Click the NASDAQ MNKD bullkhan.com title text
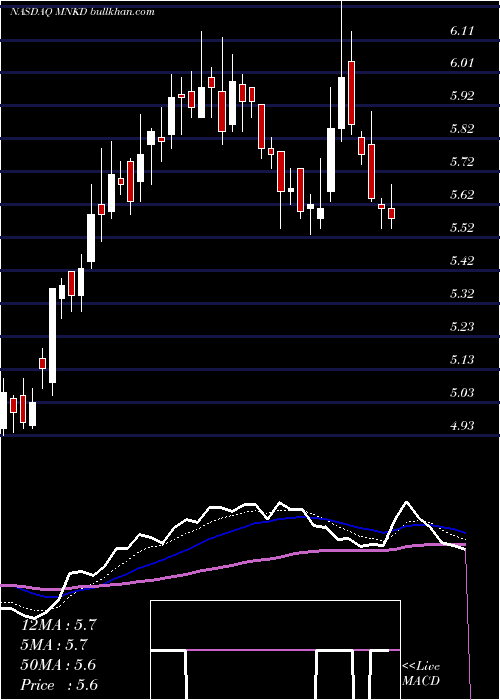This screenshot has height=700, width=500. tap(82, 12)
